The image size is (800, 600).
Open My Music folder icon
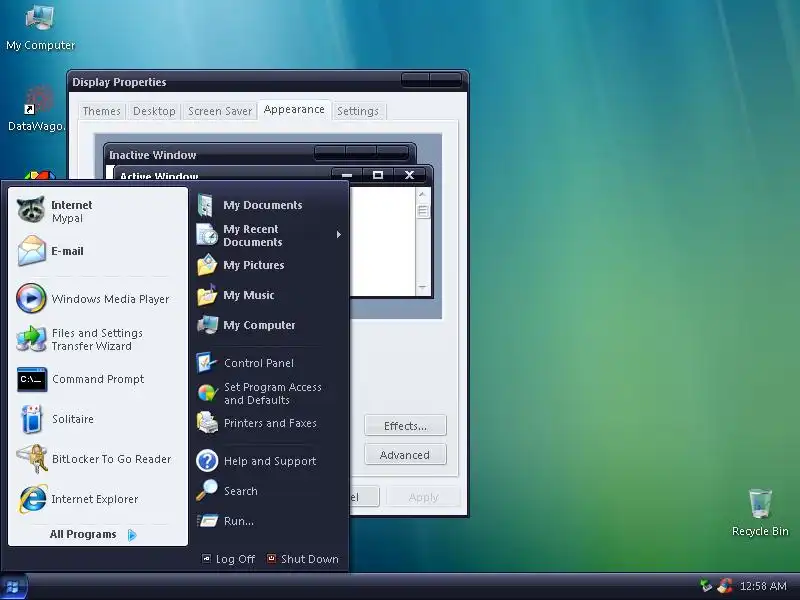(207, 295)
